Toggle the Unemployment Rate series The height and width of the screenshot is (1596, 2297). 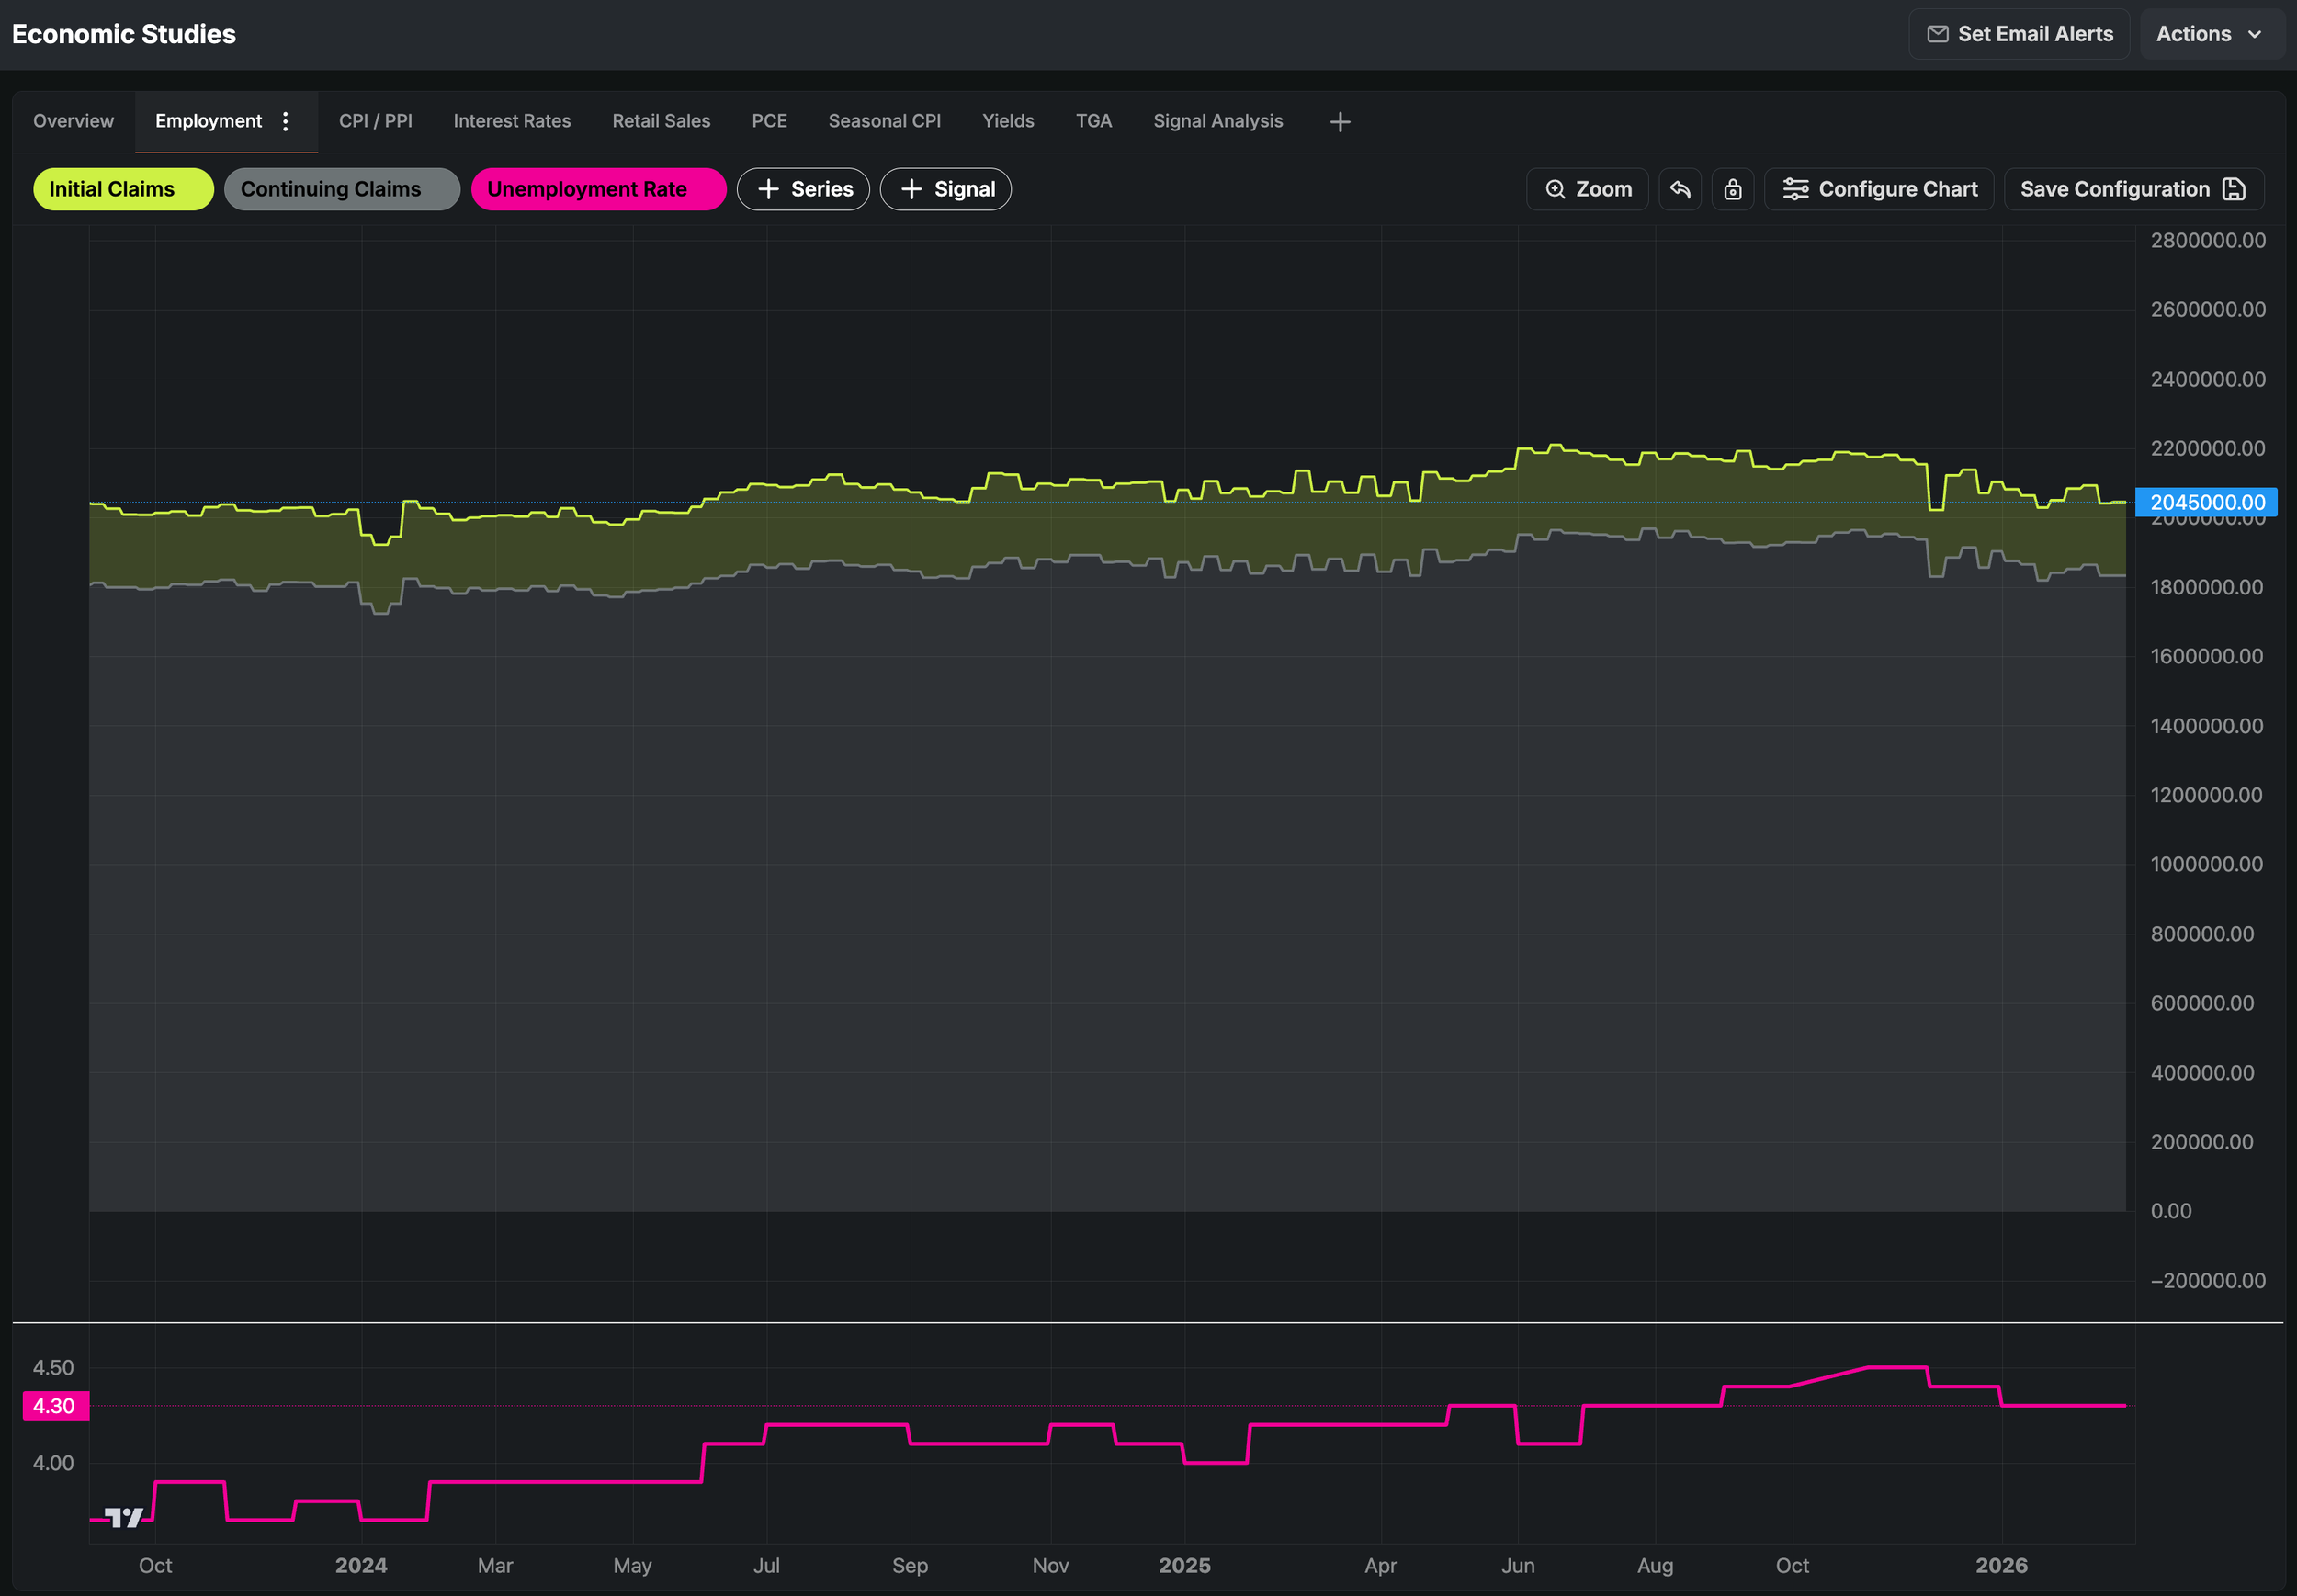[x=598, y=189]
